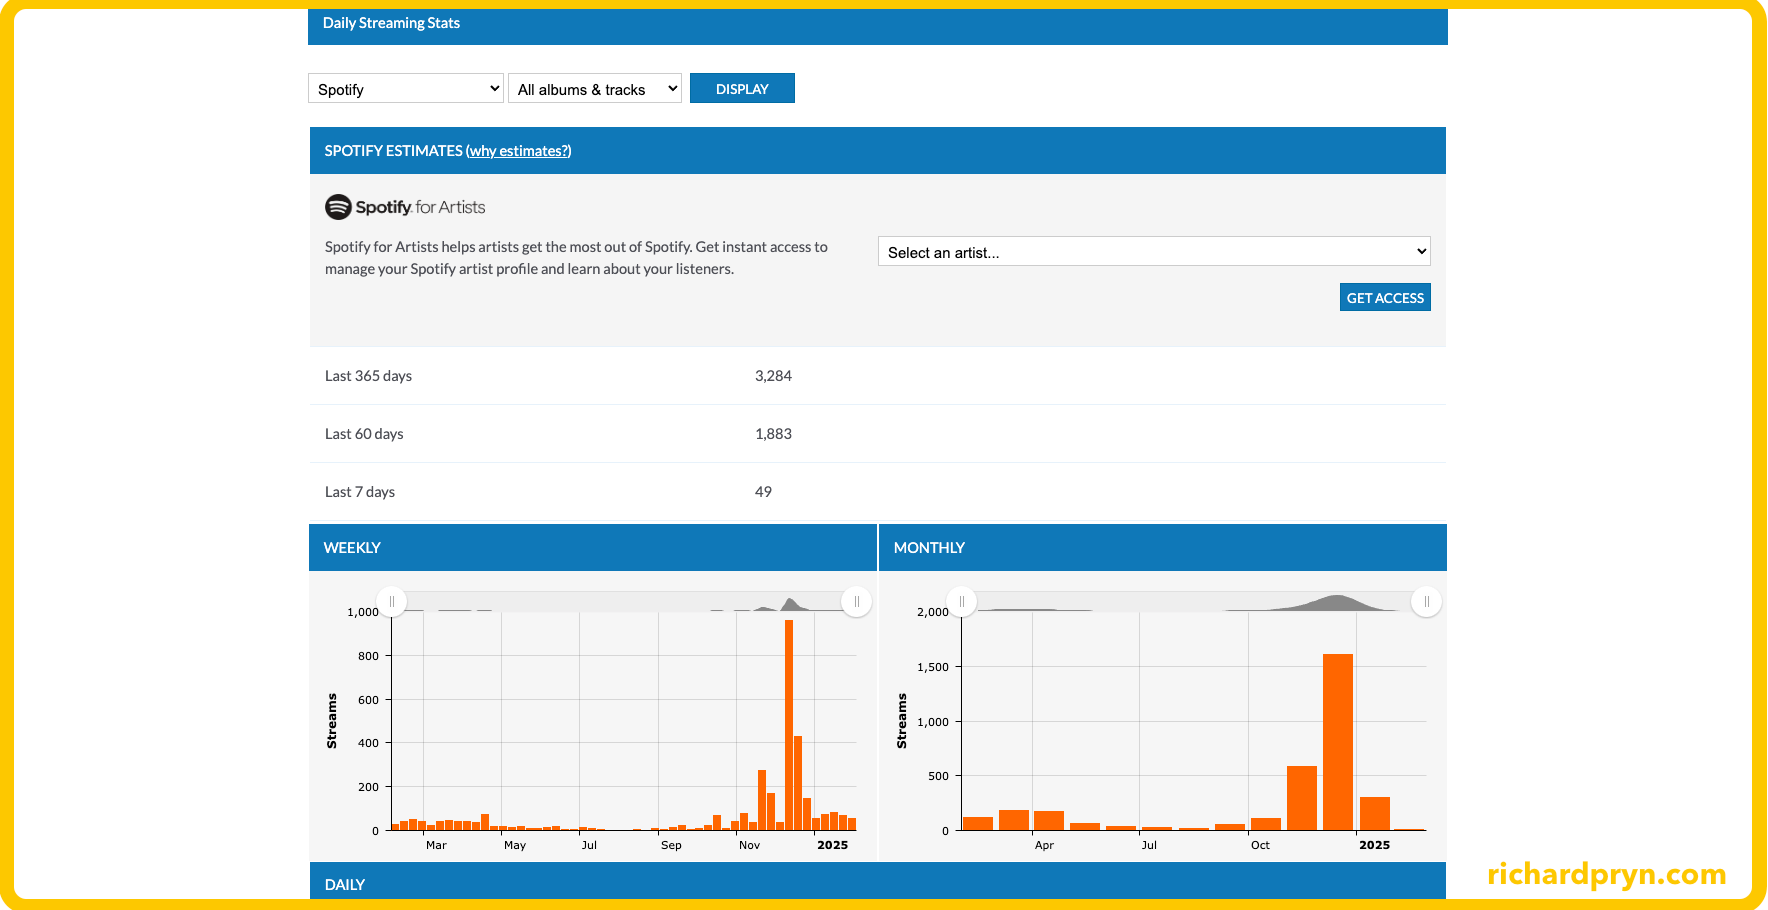Click the Apr label on monthly chart
Image resolution: width=1768 pixels, height=910 pixels.
1044,845
